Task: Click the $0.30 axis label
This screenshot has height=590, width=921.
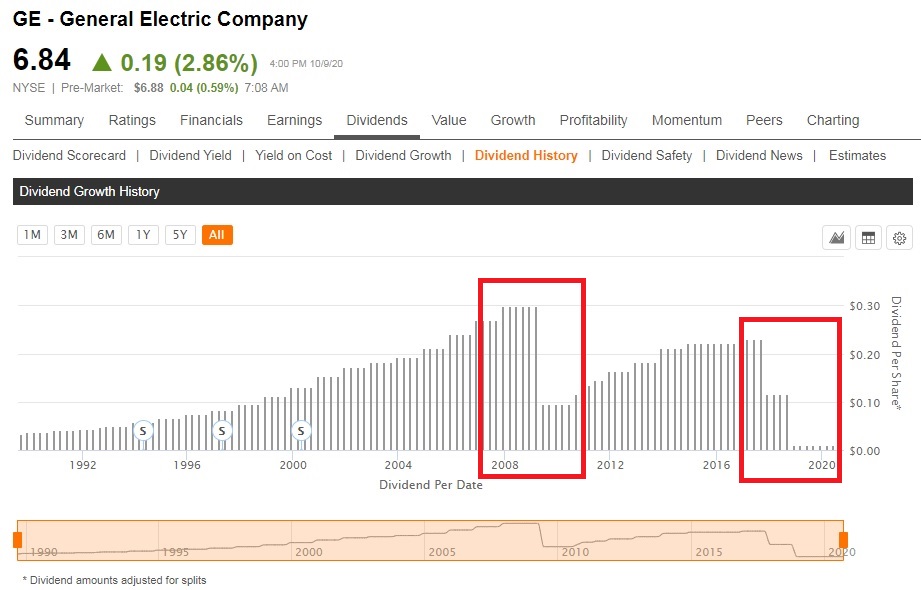Action: (x=865, y=306)
